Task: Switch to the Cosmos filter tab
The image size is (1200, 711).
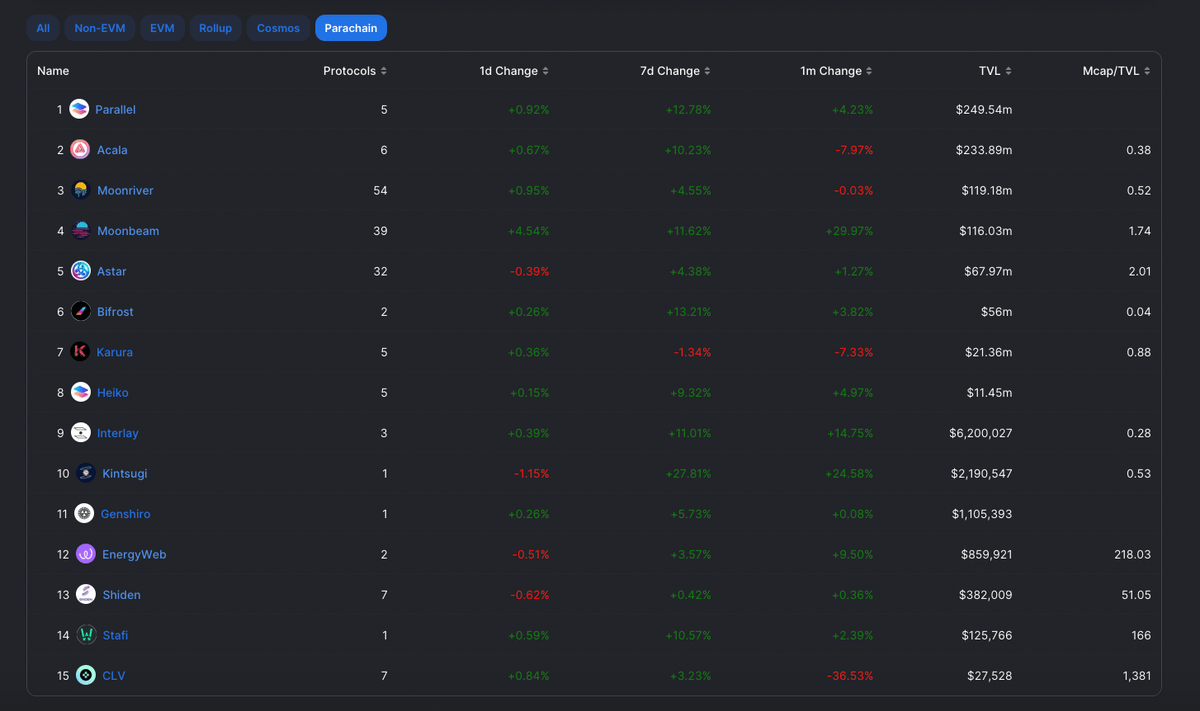Action: coord(278,28)
